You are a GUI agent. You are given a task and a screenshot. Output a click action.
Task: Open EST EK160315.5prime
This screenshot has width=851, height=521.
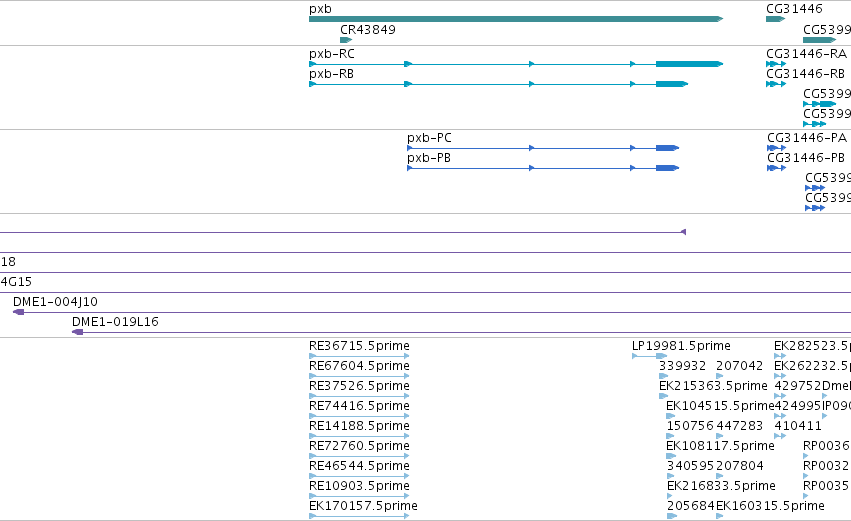[x=770, y=506]
